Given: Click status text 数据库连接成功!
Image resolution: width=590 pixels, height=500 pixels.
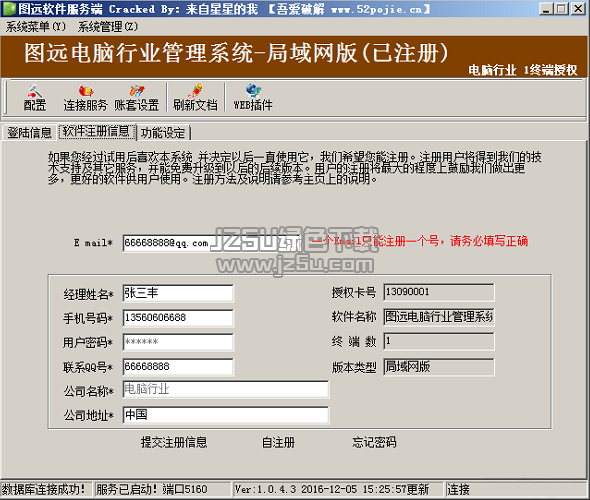Looking at the screenshot, I should (44, 489).
